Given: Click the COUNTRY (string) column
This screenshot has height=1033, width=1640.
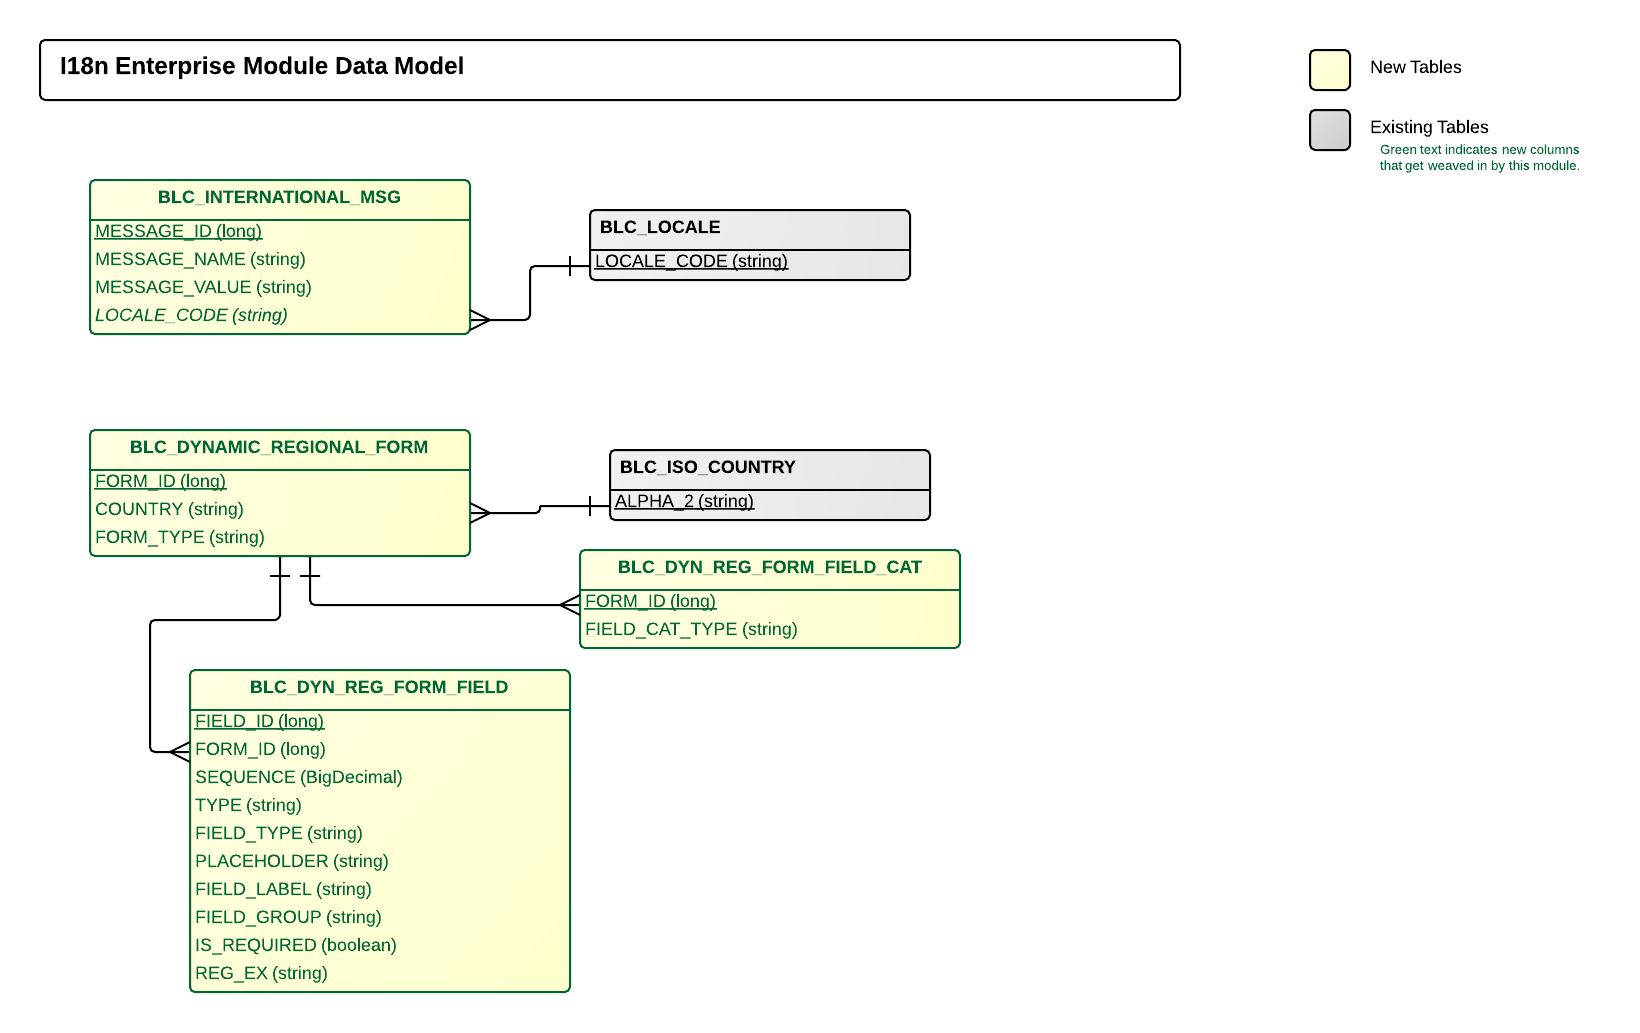Looking at the screenshot, I should [x=169, y=510].
